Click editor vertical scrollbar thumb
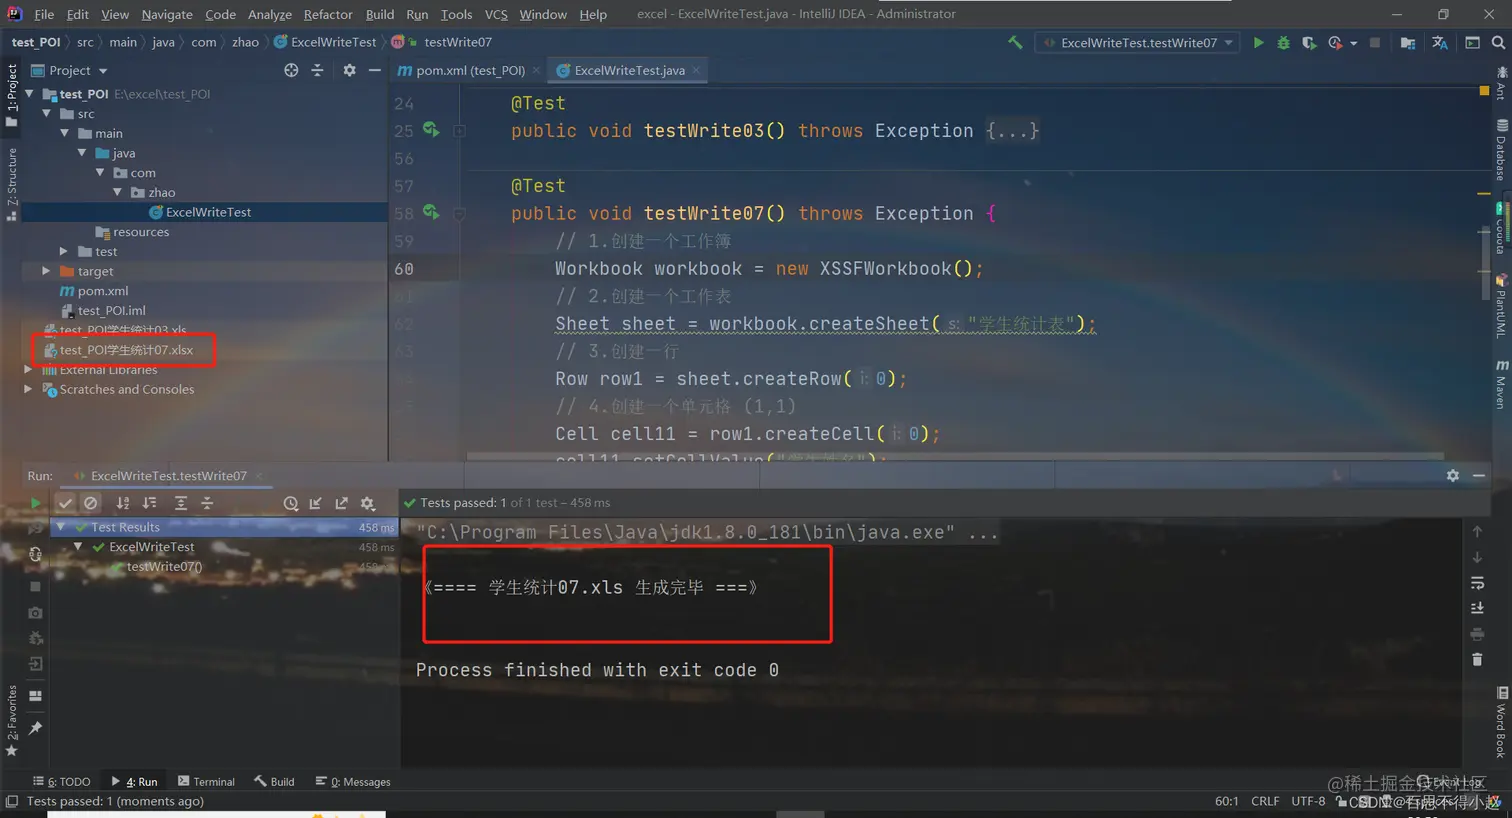 [1484, 263]
